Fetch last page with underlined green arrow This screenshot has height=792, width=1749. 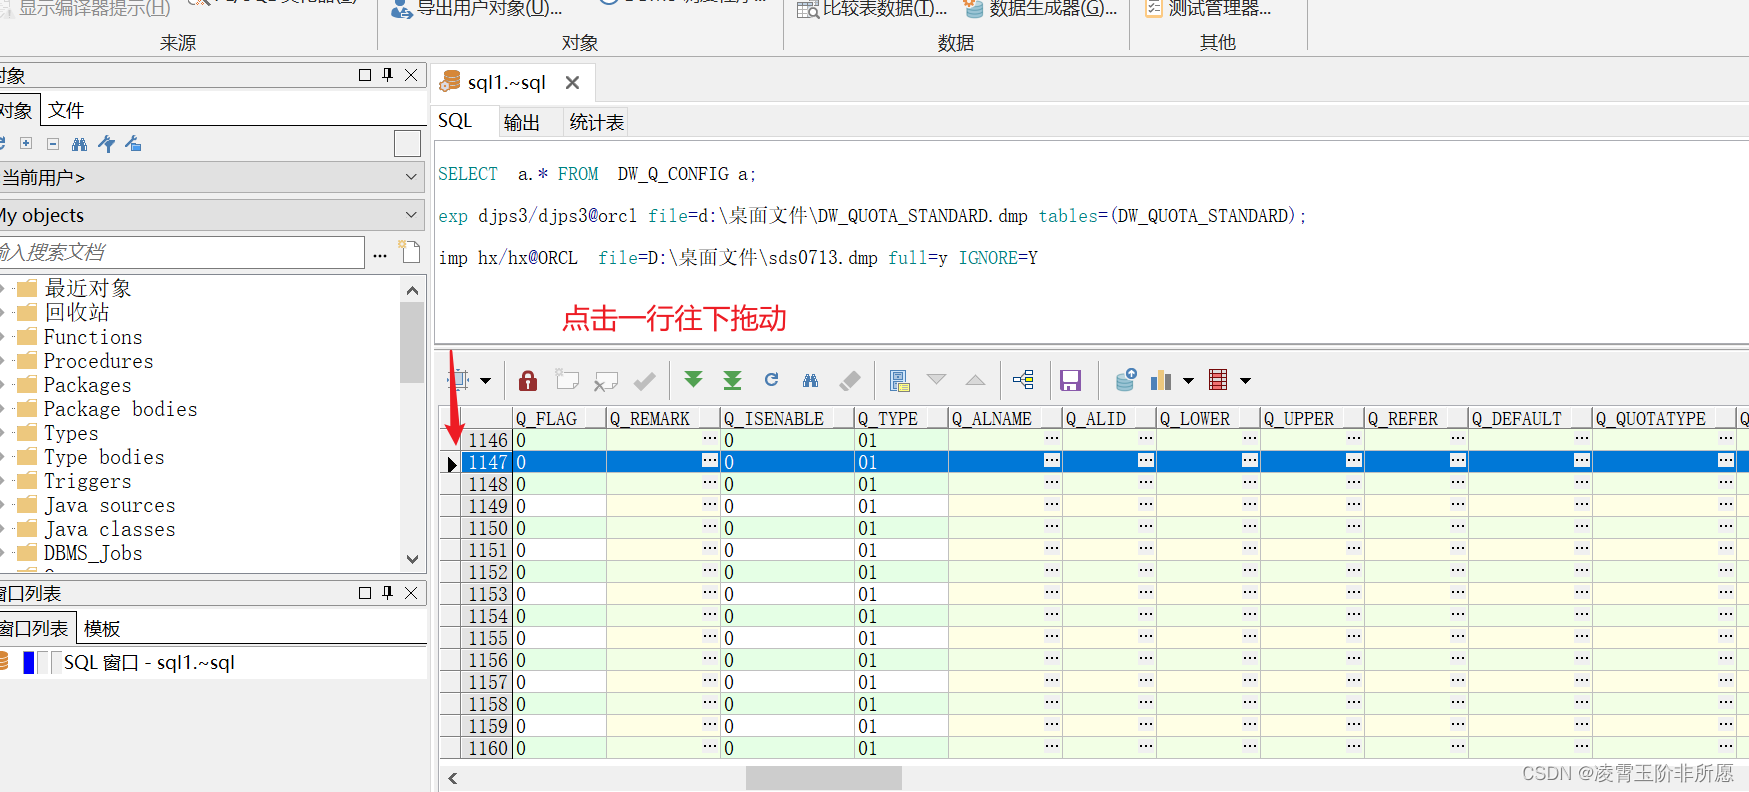coord(732,380)
